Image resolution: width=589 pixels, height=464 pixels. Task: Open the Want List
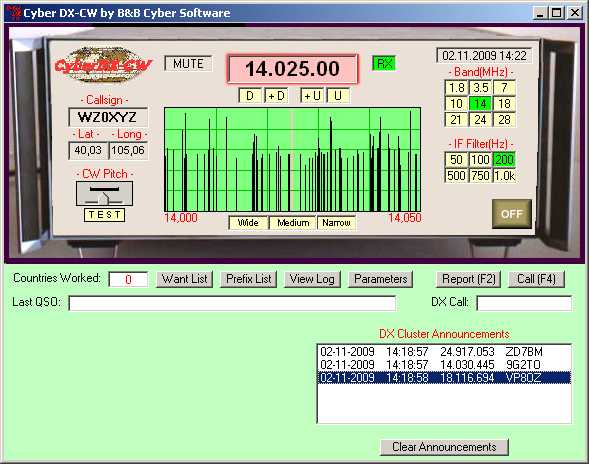click(184, 279)
